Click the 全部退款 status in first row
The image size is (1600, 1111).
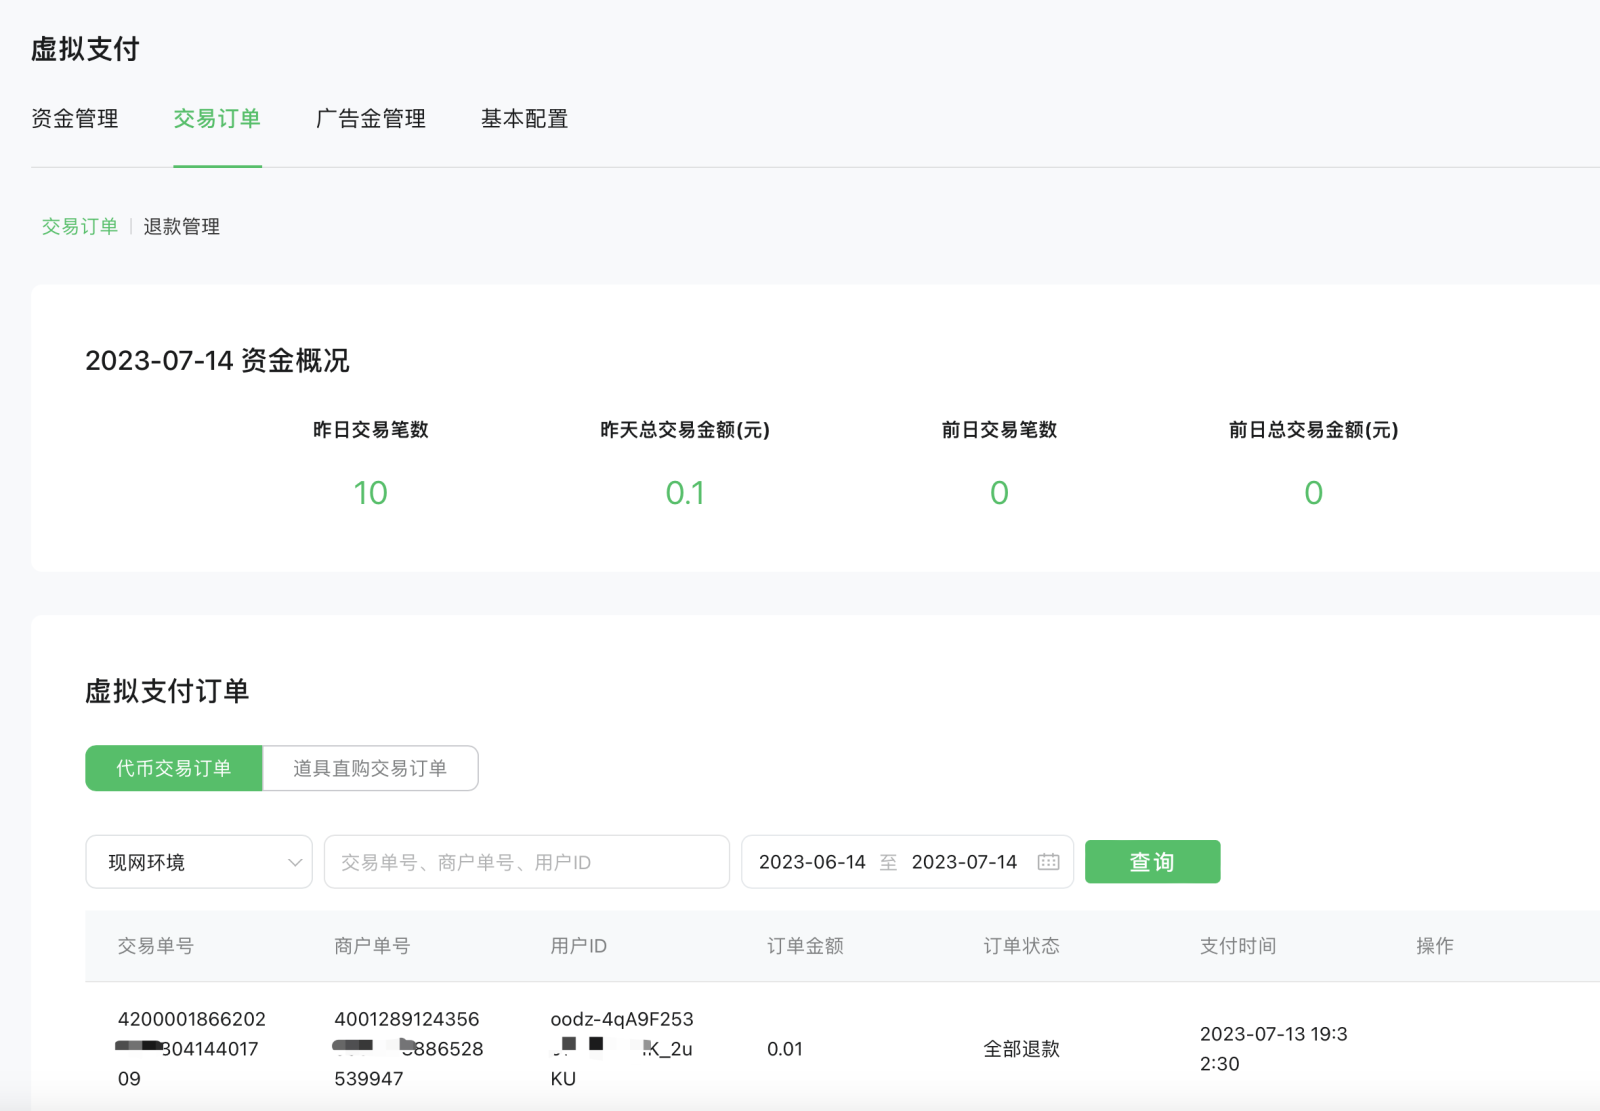click(1021, 1049)
